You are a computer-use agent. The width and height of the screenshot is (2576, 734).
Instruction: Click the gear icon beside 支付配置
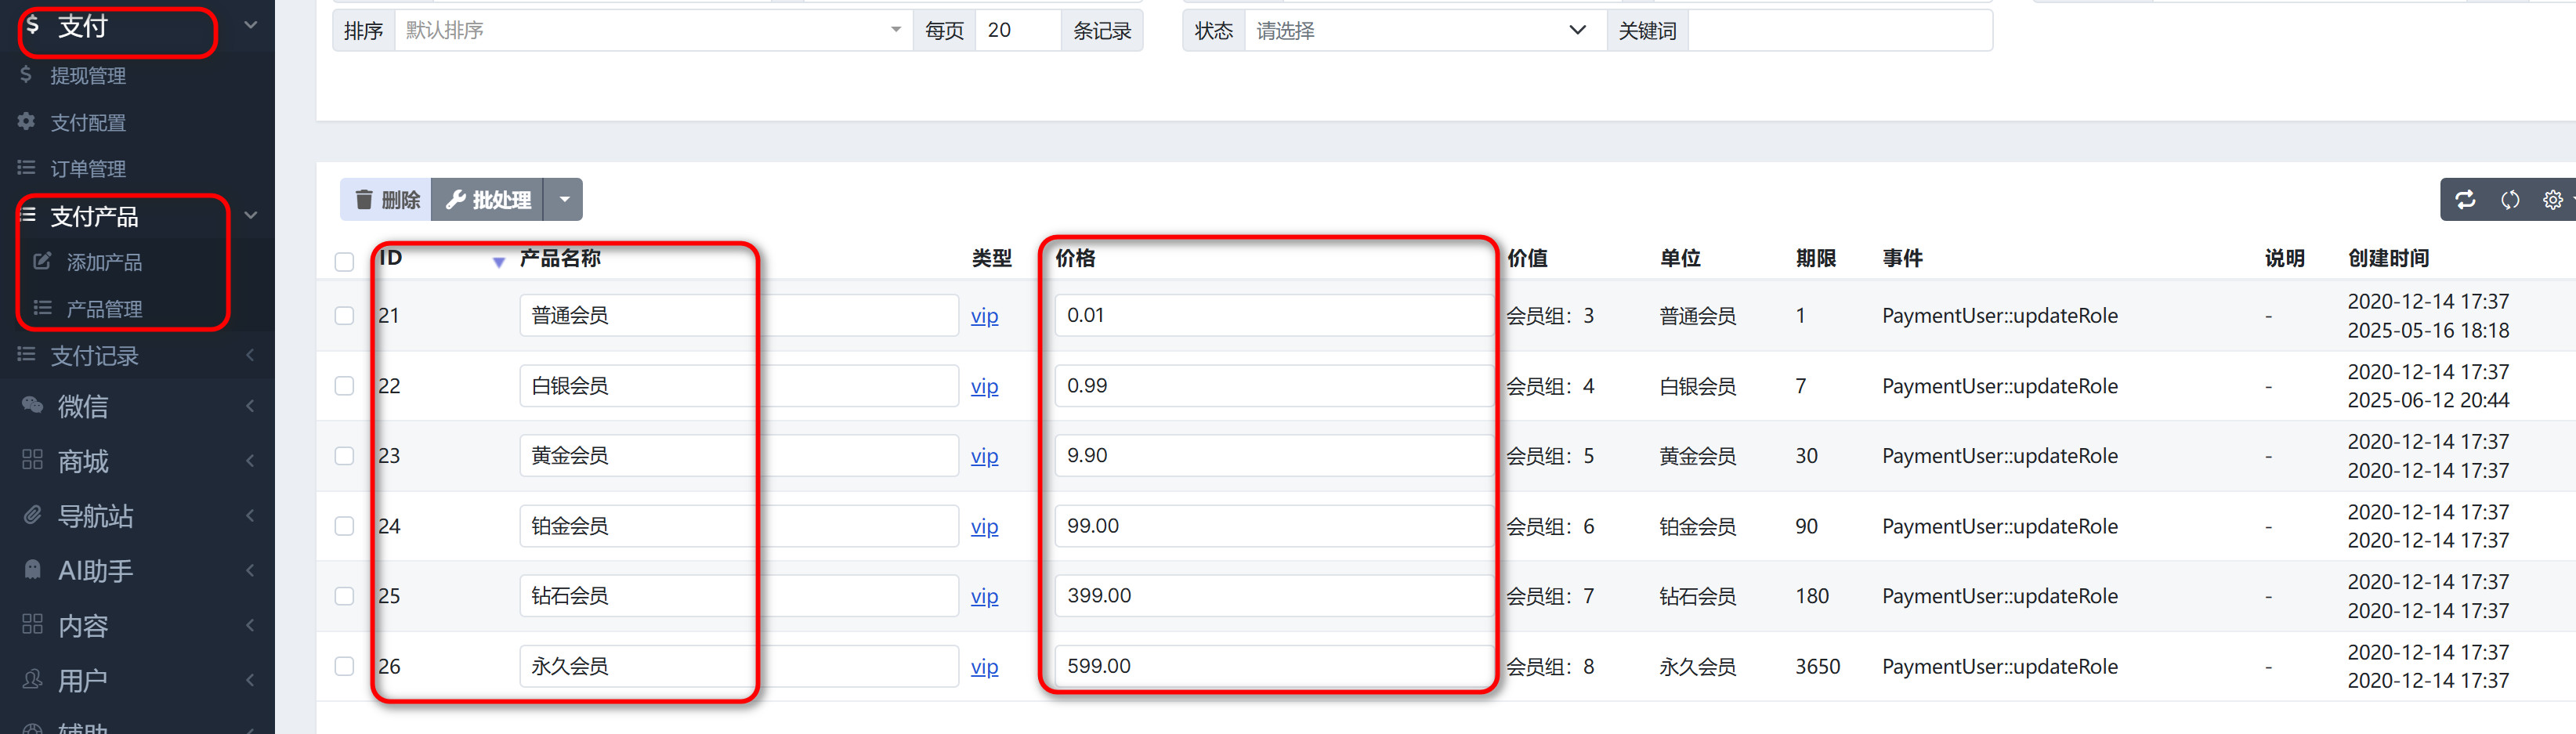(x=27, y=121)
